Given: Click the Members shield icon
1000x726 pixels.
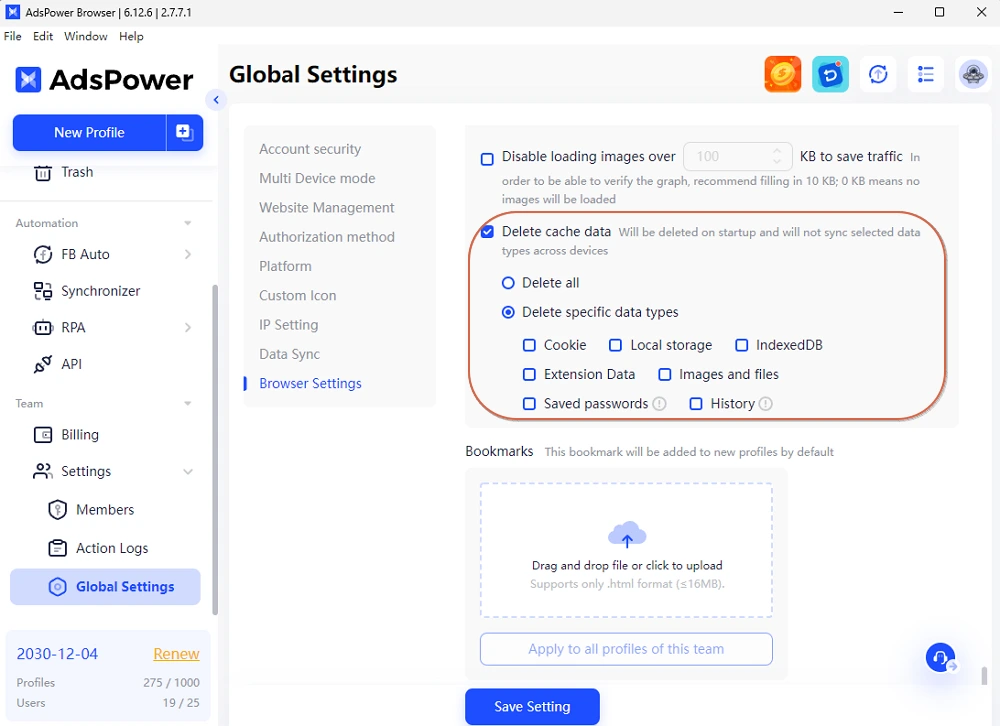Looking at the screenshot, I should [57, 510].
